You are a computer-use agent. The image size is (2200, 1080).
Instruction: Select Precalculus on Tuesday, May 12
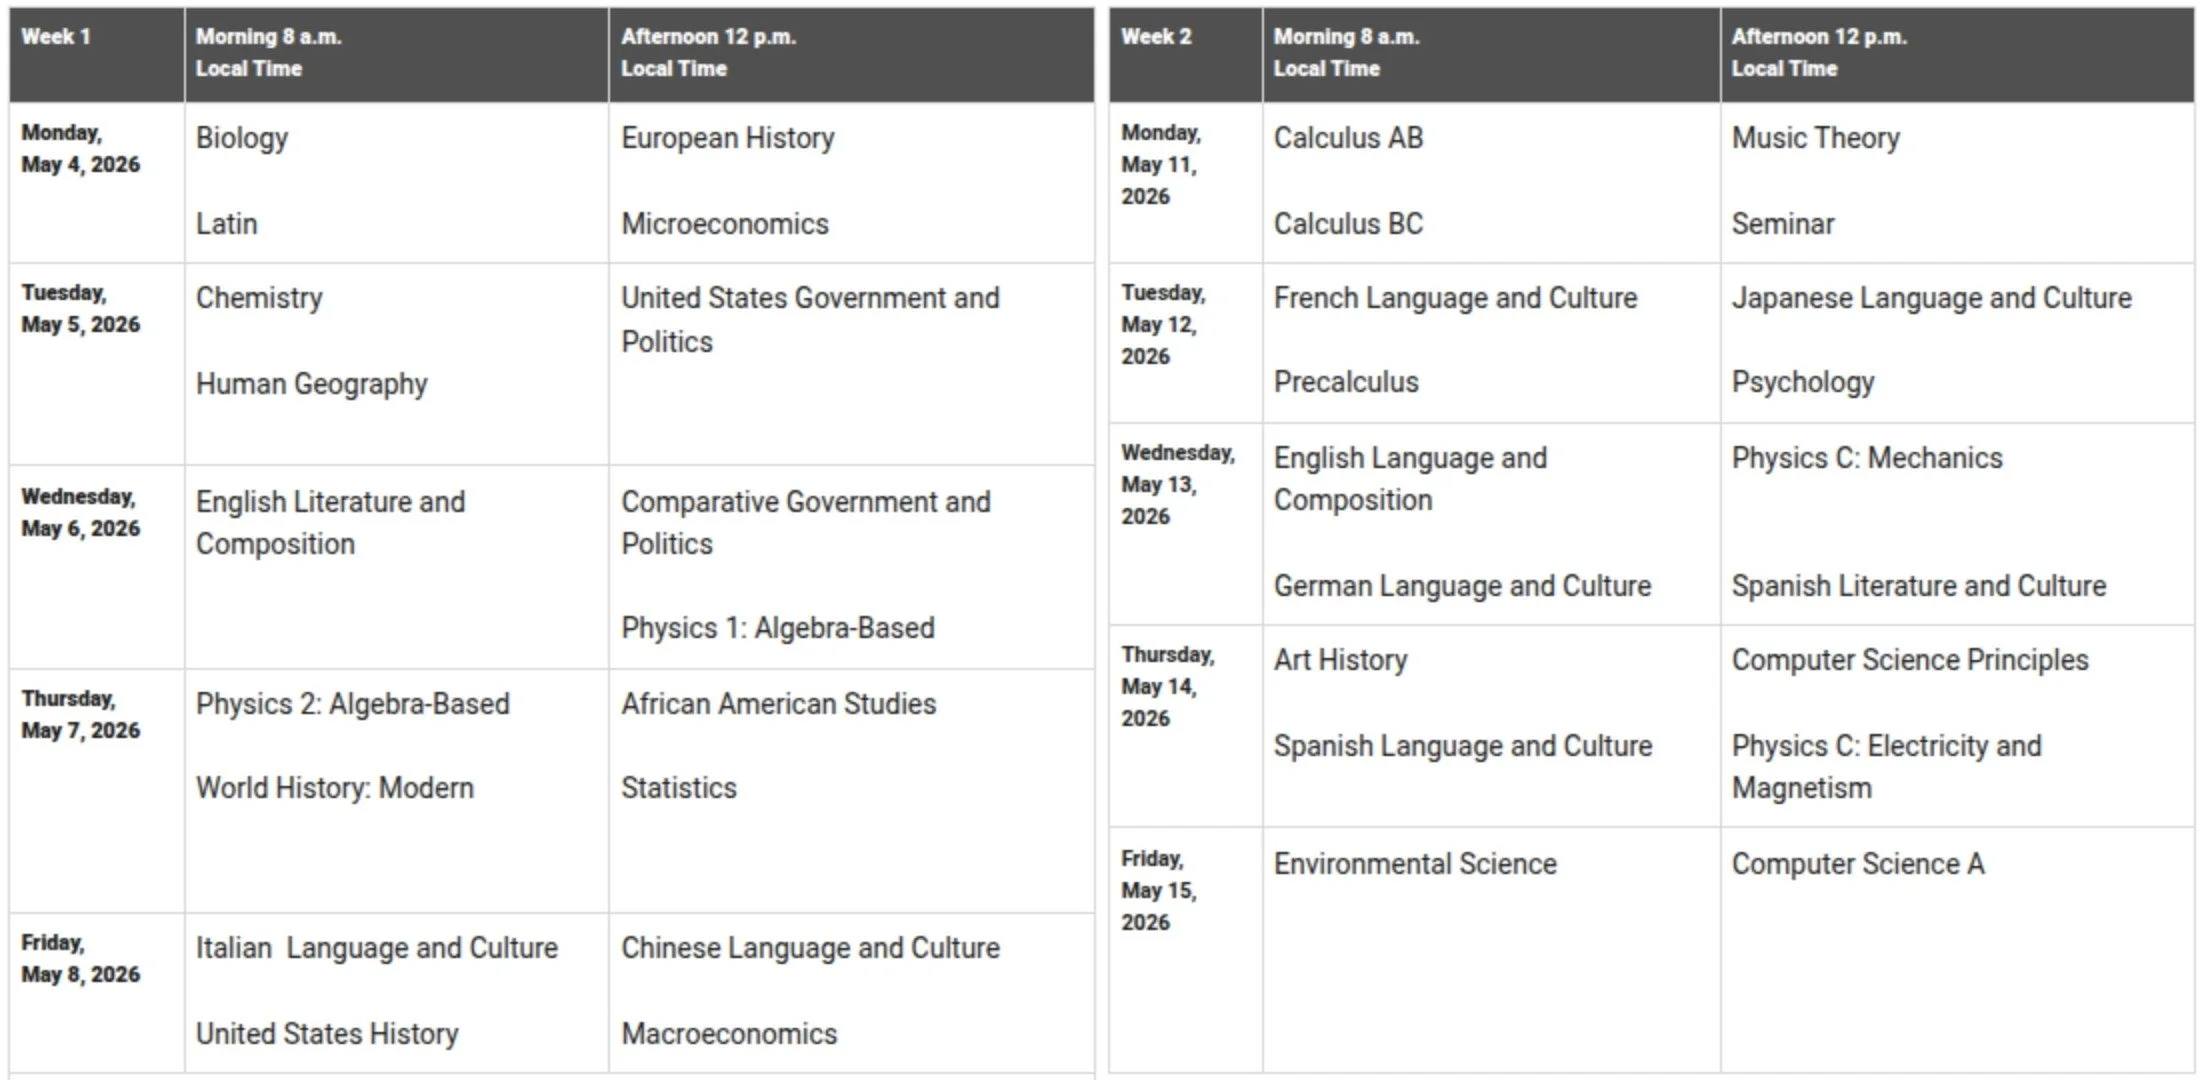[1346, 382]
